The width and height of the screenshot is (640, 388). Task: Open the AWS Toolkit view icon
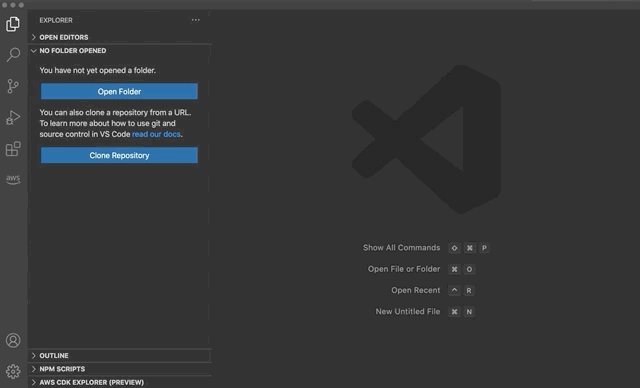tap(13, 180)
